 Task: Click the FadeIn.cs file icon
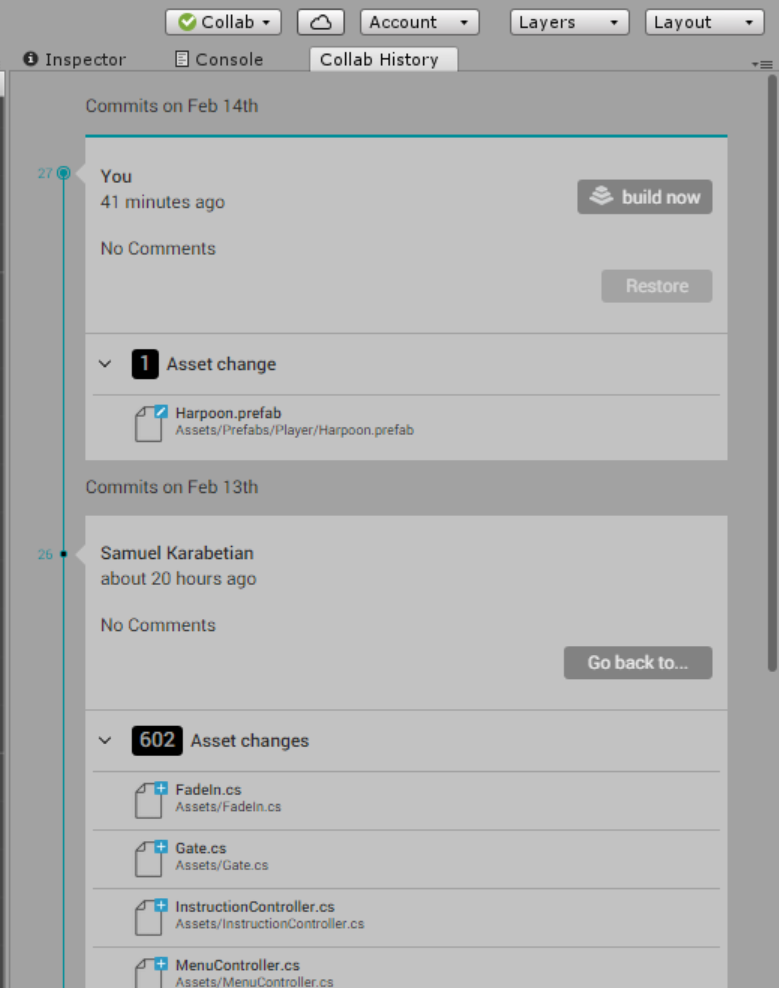pos(149,799)
